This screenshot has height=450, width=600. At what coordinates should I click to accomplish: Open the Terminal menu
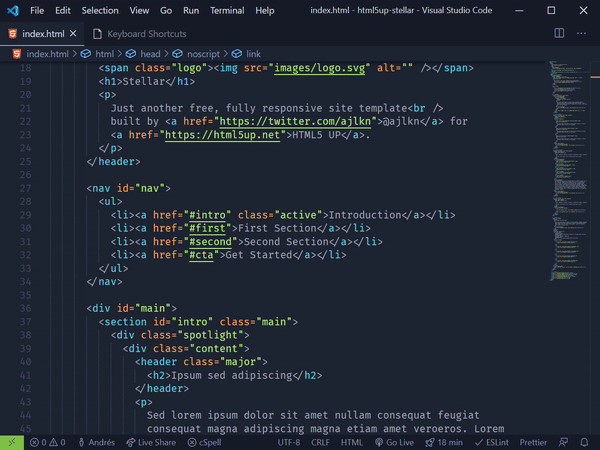(x=227, y=10)
